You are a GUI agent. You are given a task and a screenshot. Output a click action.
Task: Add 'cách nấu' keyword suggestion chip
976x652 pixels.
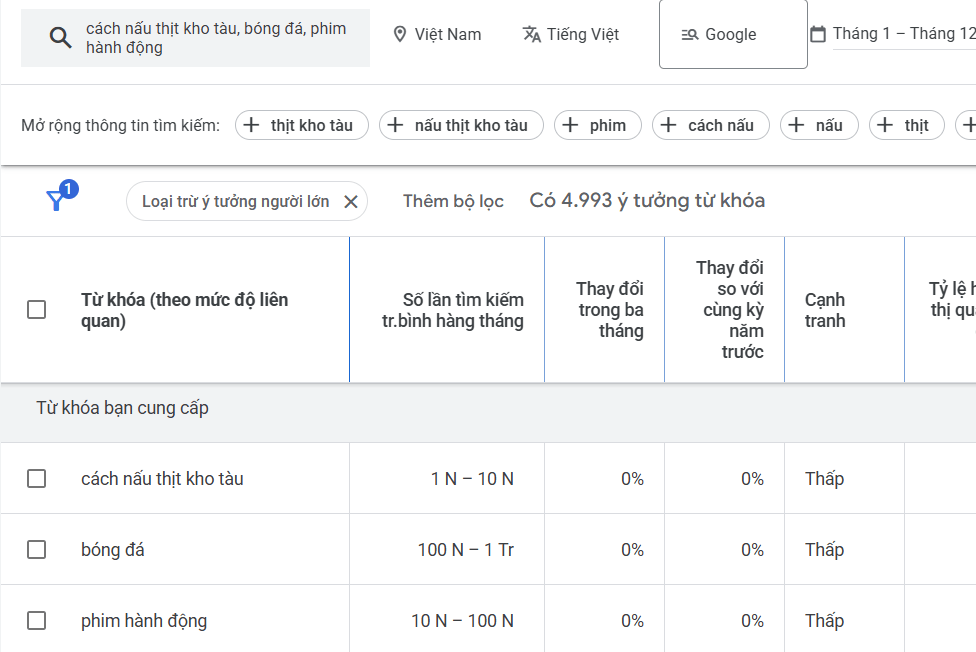[710, 125]
